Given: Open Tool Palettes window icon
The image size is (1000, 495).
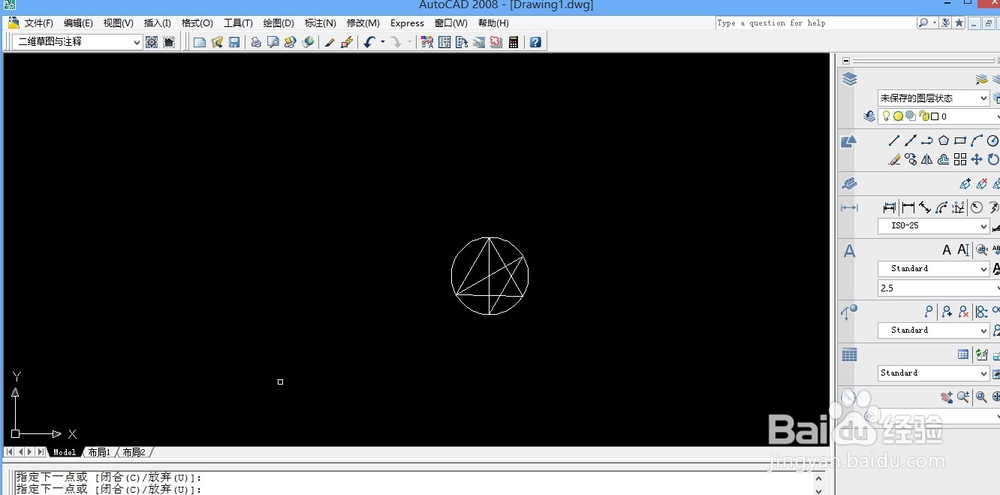Looking at the screenshot, I should (462, 42).
